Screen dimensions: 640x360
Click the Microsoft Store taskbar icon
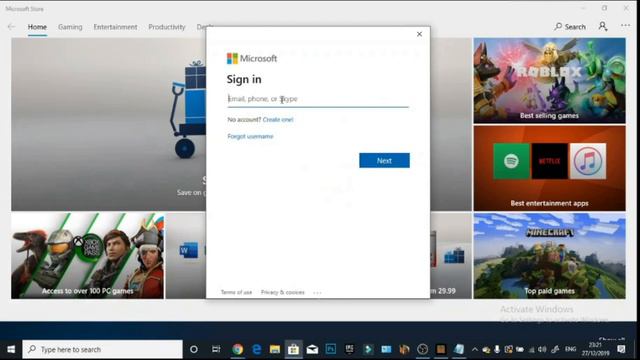[x=293, y=349]
